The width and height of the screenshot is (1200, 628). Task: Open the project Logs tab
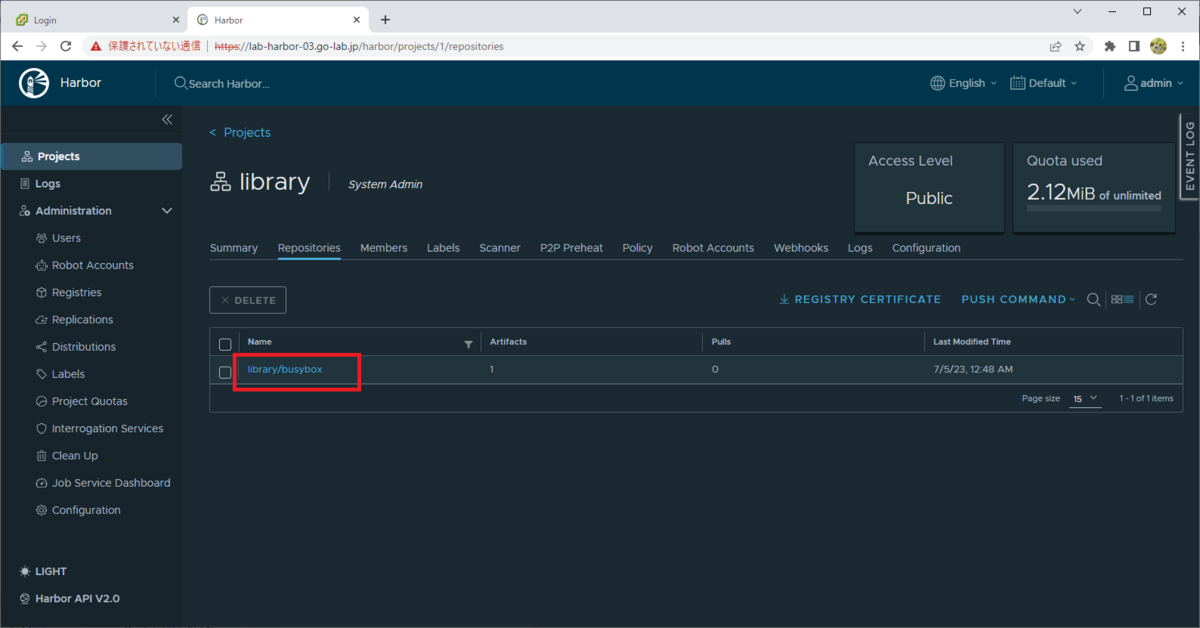point(860,248)
